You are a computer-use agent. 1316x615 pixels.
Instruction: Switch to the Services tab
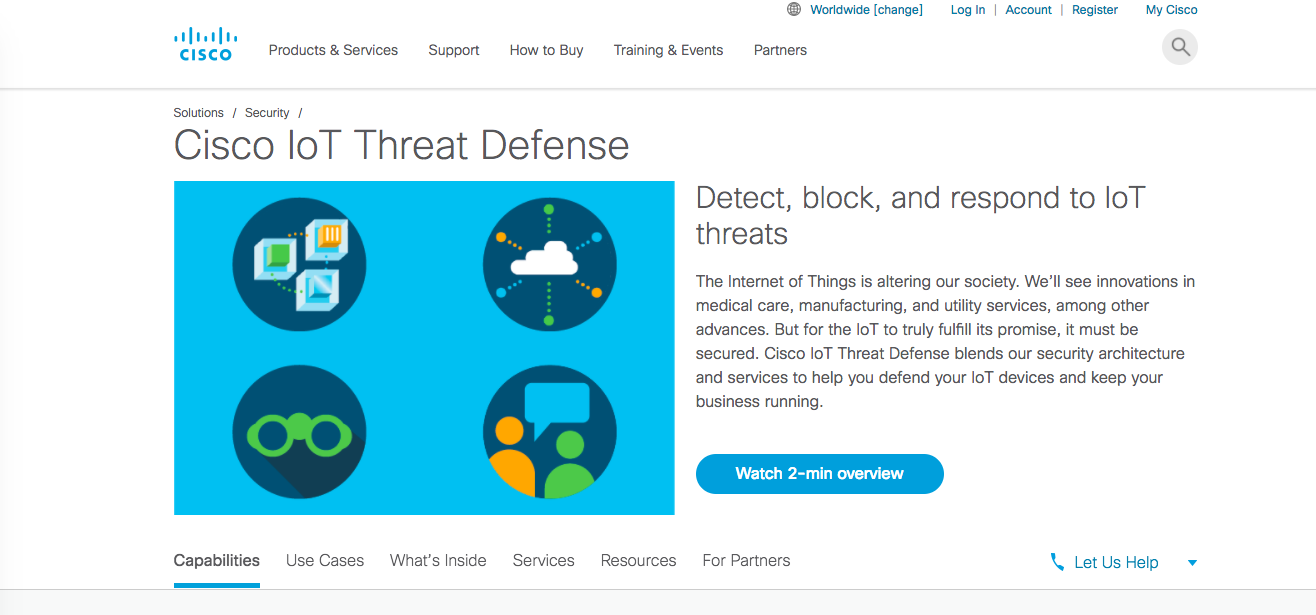[x=544, y=561]
